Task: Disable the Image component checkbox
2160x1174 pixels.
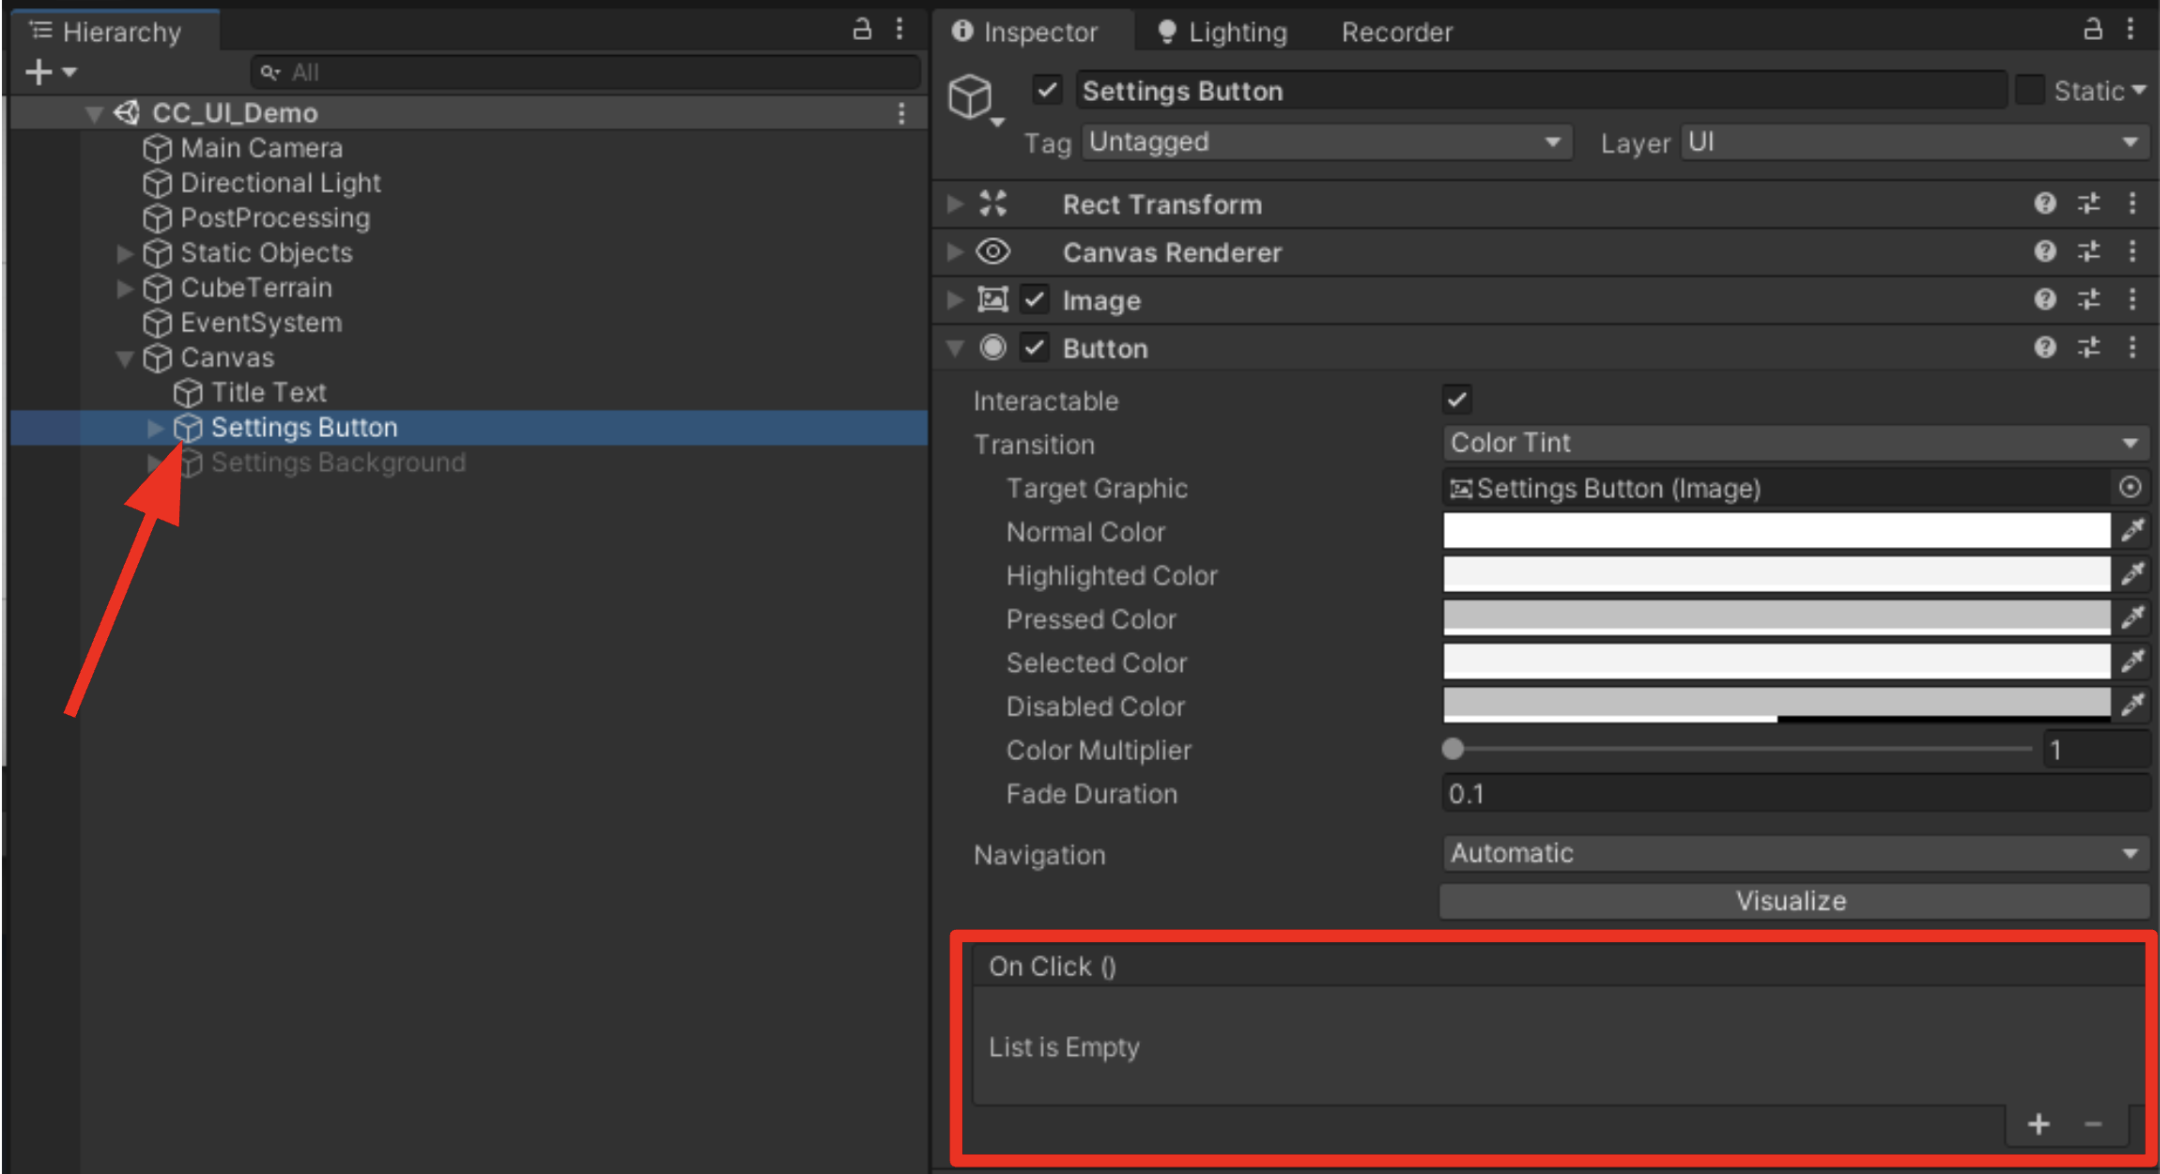Action: click(1035, 300)
